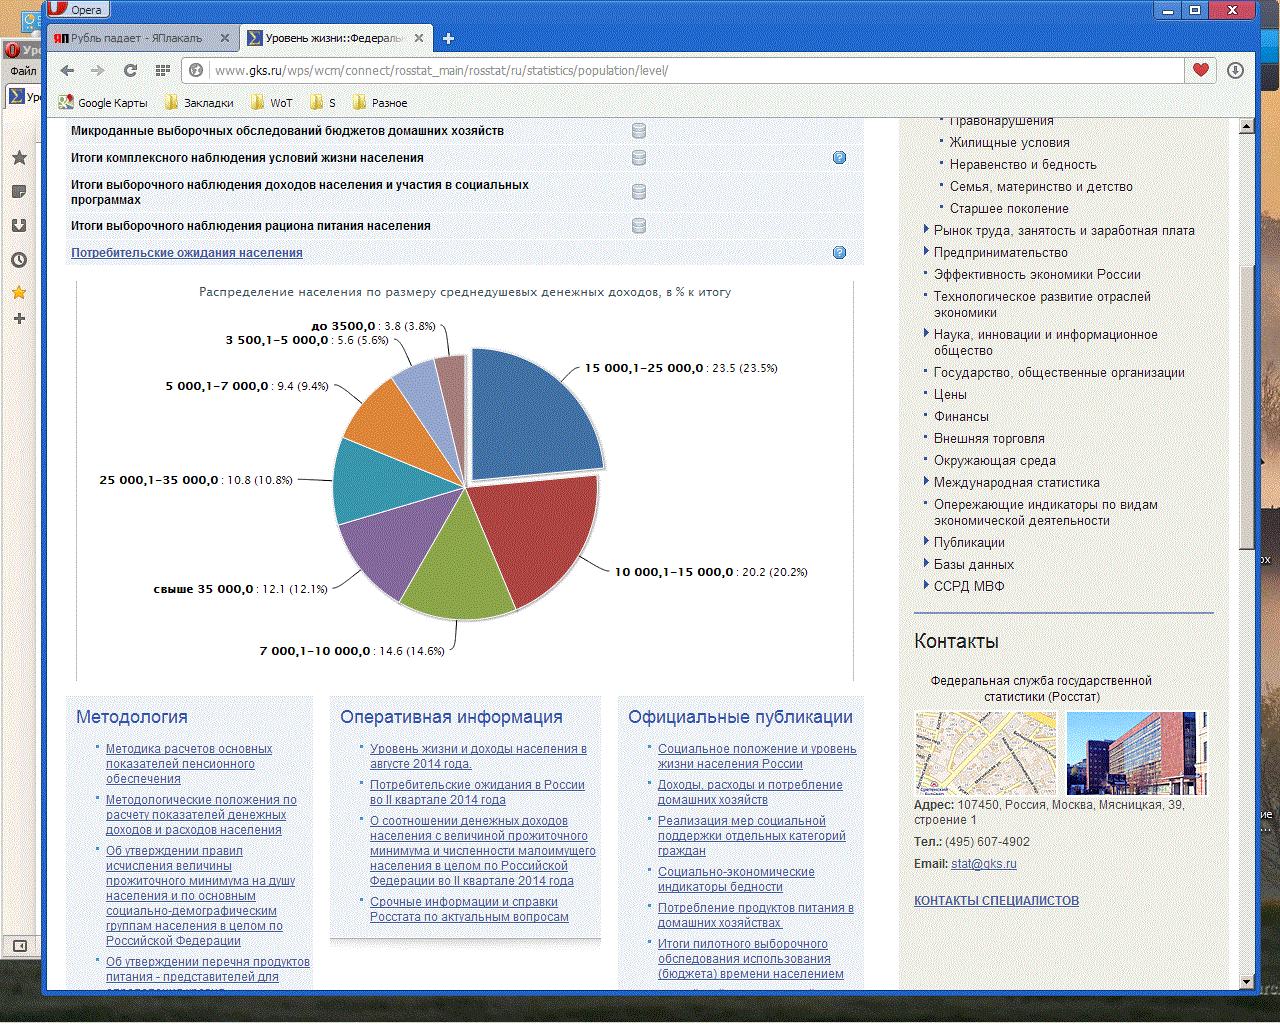
Task: Open the Разное bookmarks folder
Action: 380,102
